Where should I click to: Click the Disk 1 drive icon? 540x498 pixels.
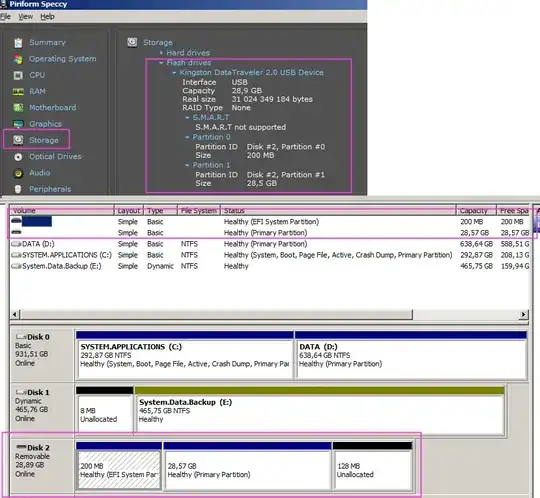click(x=21, y=392)
